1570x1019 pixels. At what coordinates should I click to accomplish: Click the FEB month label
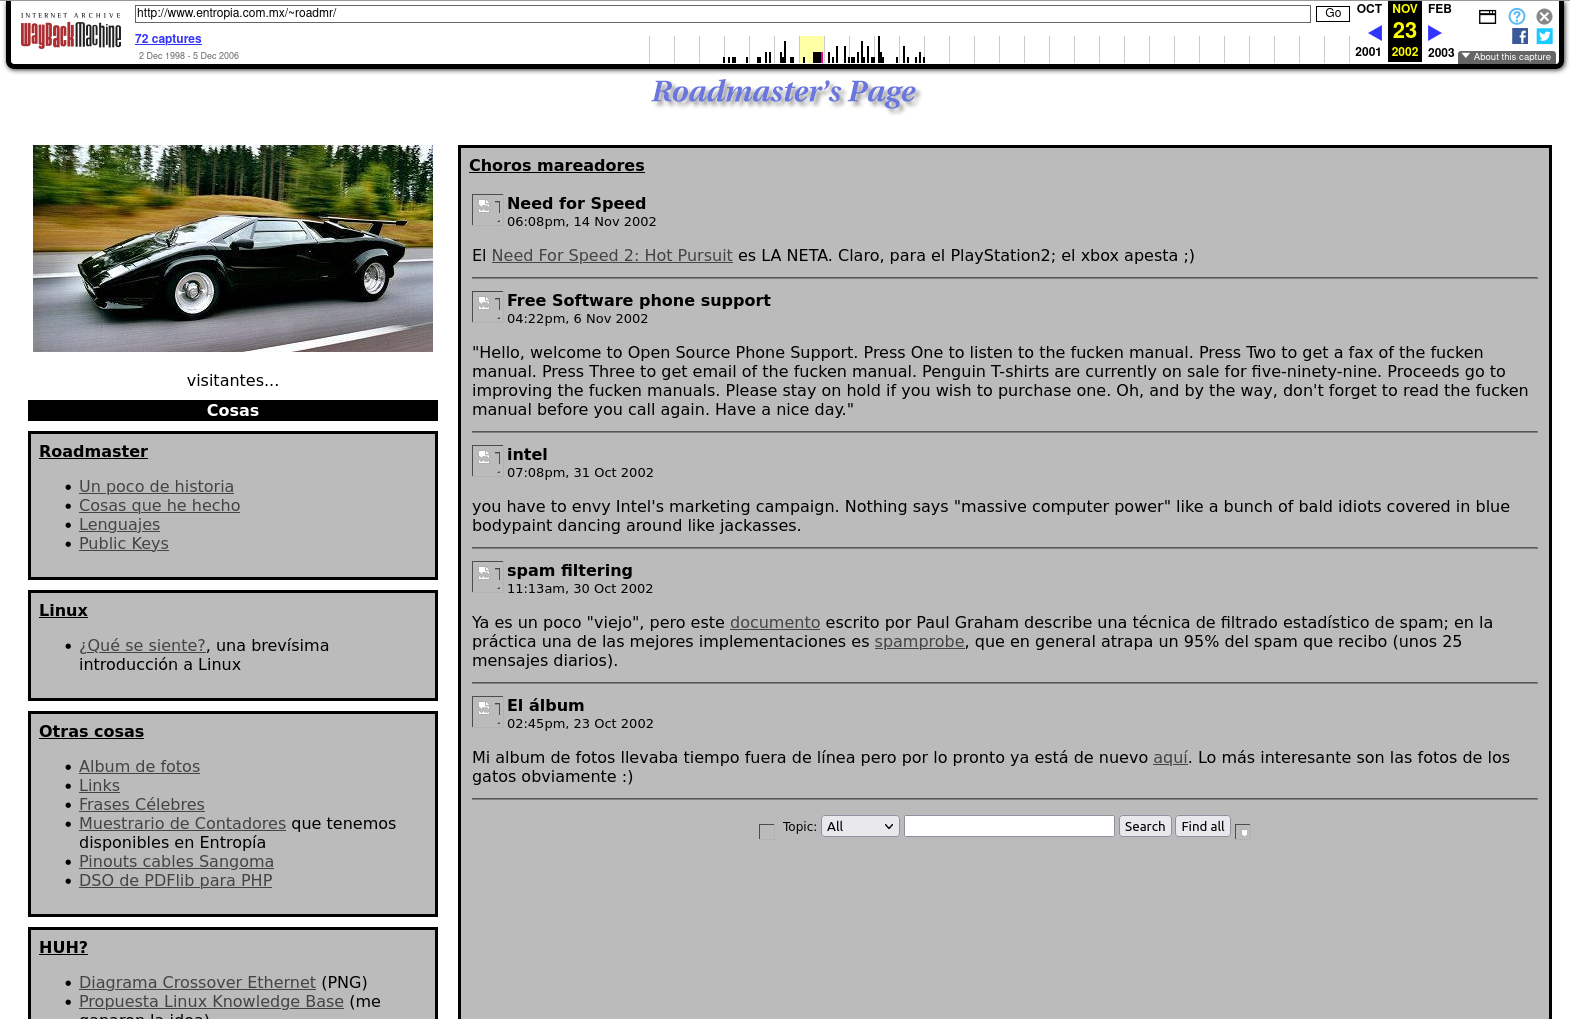[1440, 9]
